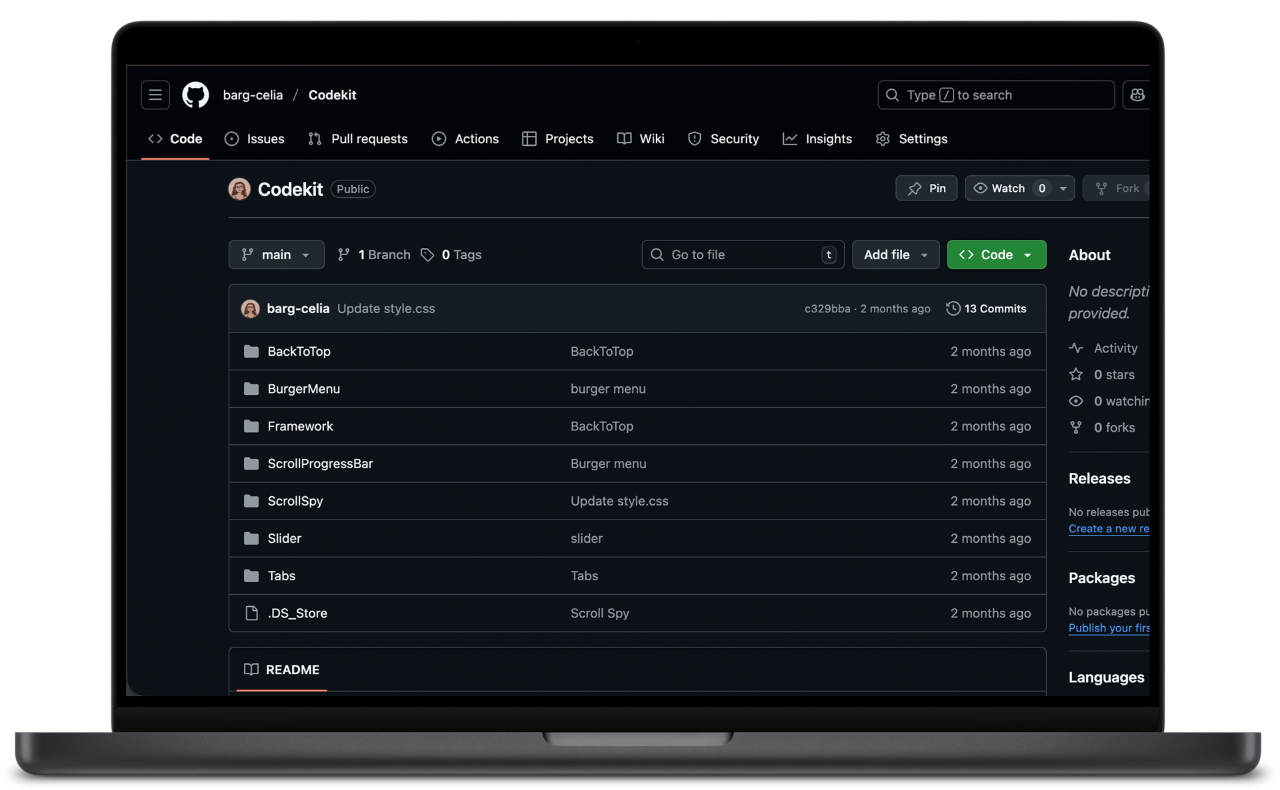Click the Go to file field
Screen dimensions: 1280x790
742,255
